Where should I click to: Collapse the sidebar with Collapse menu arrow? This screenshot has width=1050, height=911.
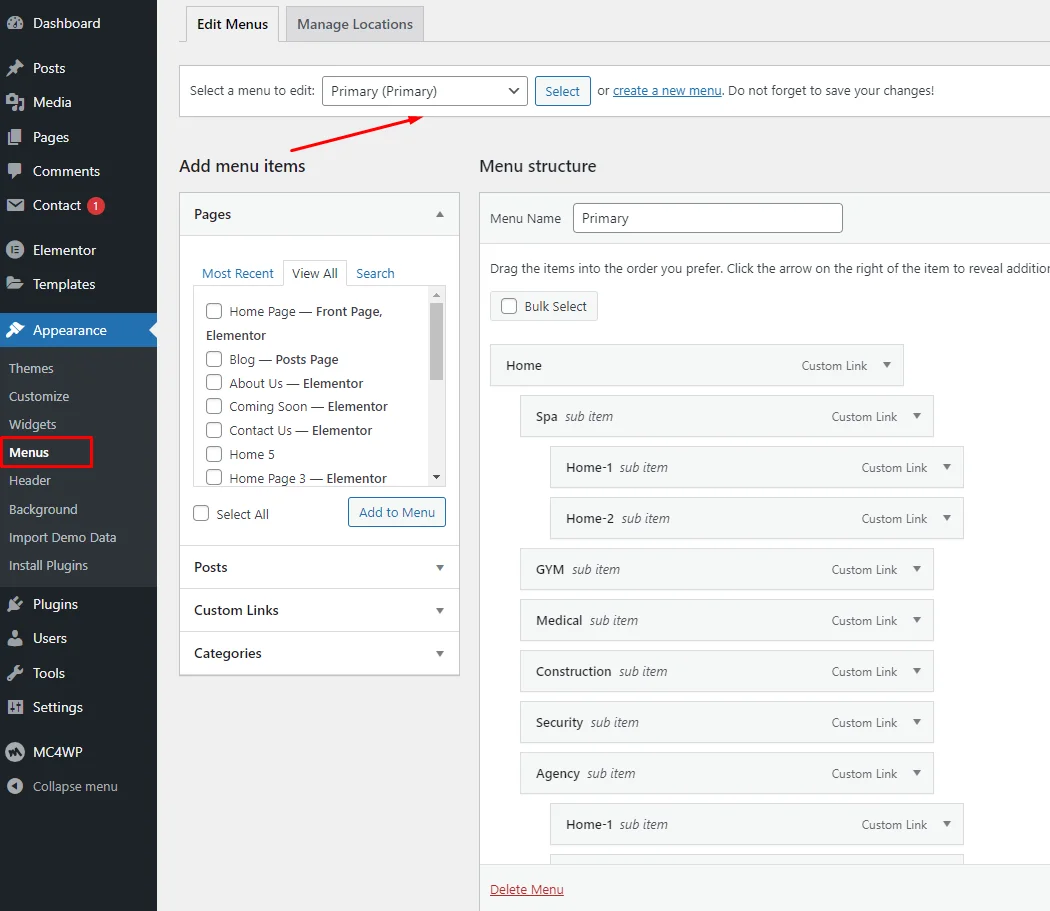(15, 786)
